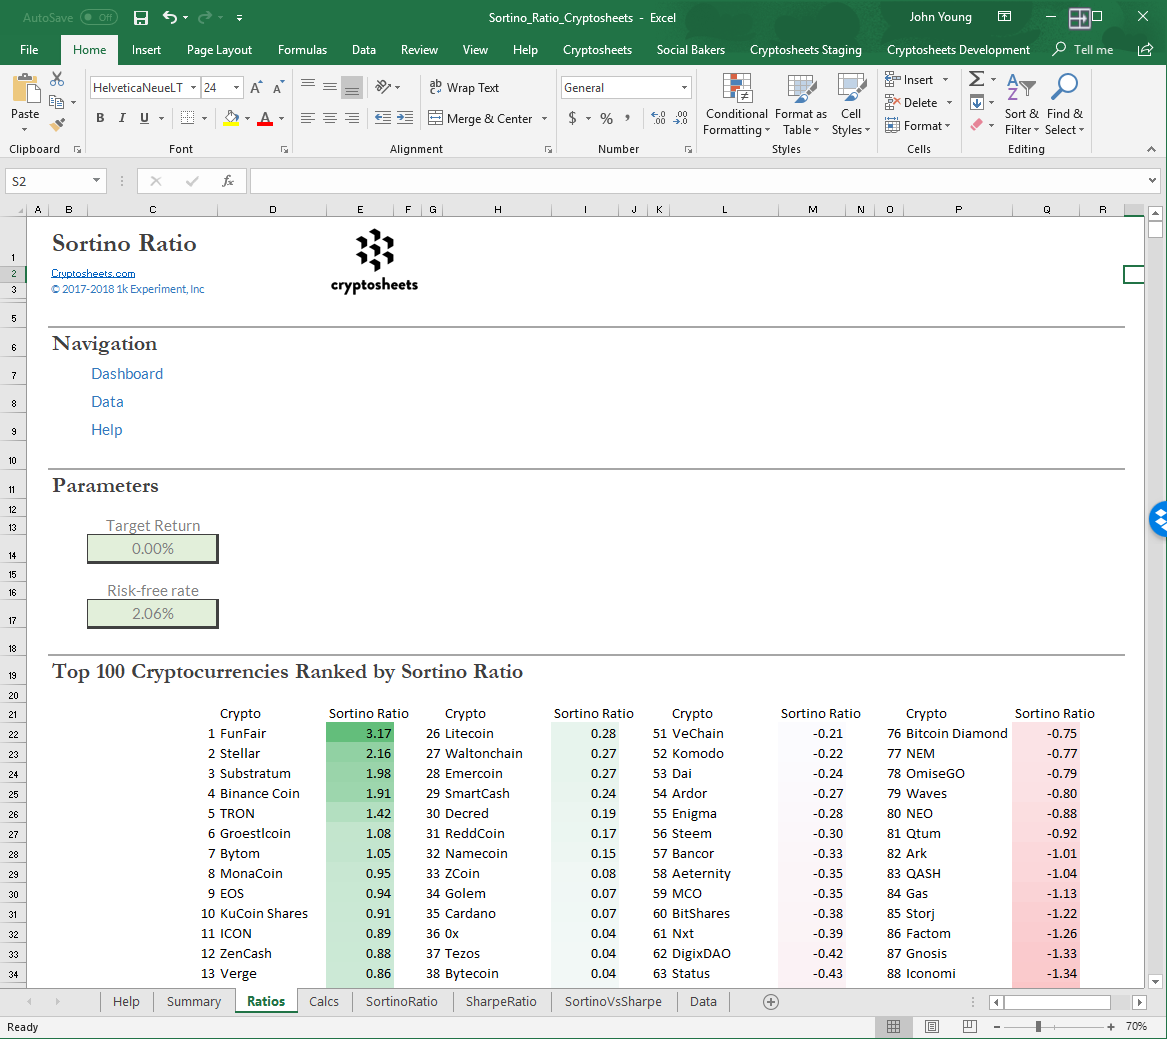This screenshot has height=1039, width=1167.
Task: Switch to Page Layout view
Action: tap(931, 1027)
